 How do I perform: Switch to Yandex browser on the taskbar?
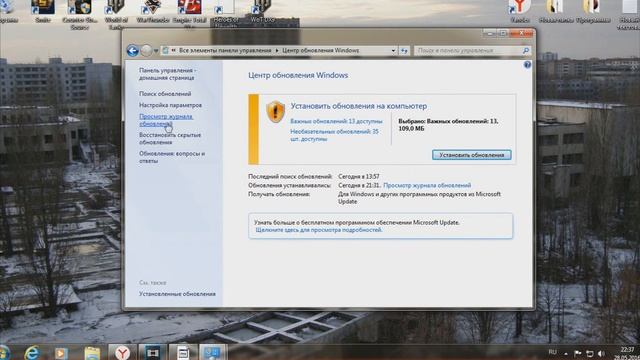[x=122, y=352]
